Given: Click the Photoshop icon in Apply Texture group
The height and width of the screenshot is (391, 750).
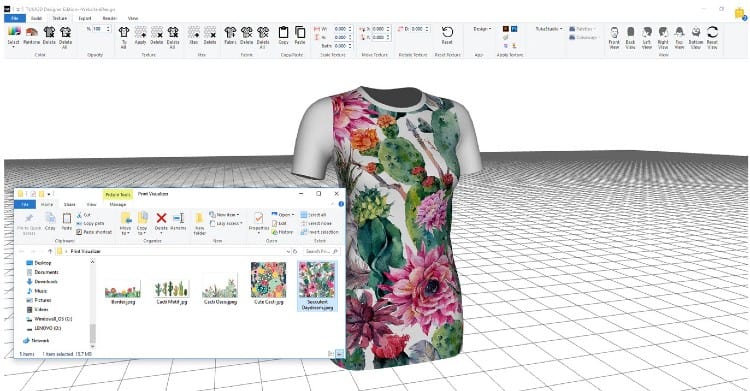Looking at the screenshot, I should pyautogui.click(x=514, y=29).
